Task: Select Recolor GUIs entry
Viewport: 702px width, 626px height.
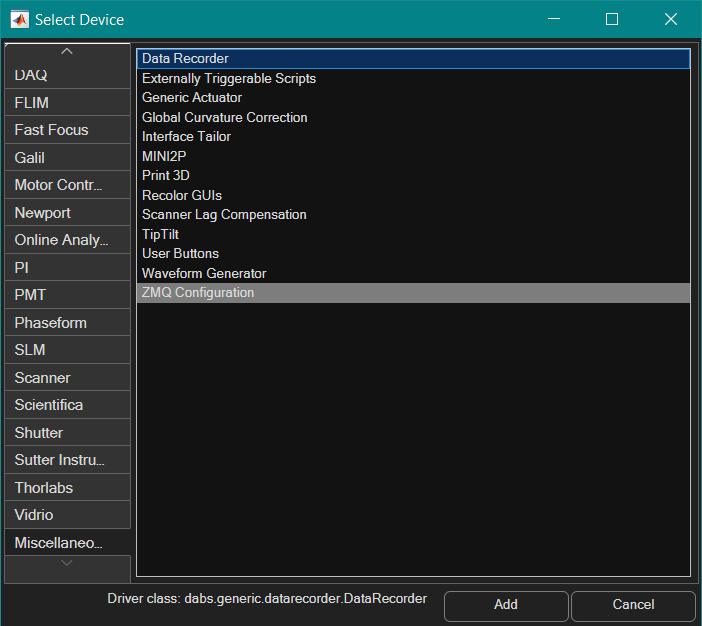Action: point(413,195)
